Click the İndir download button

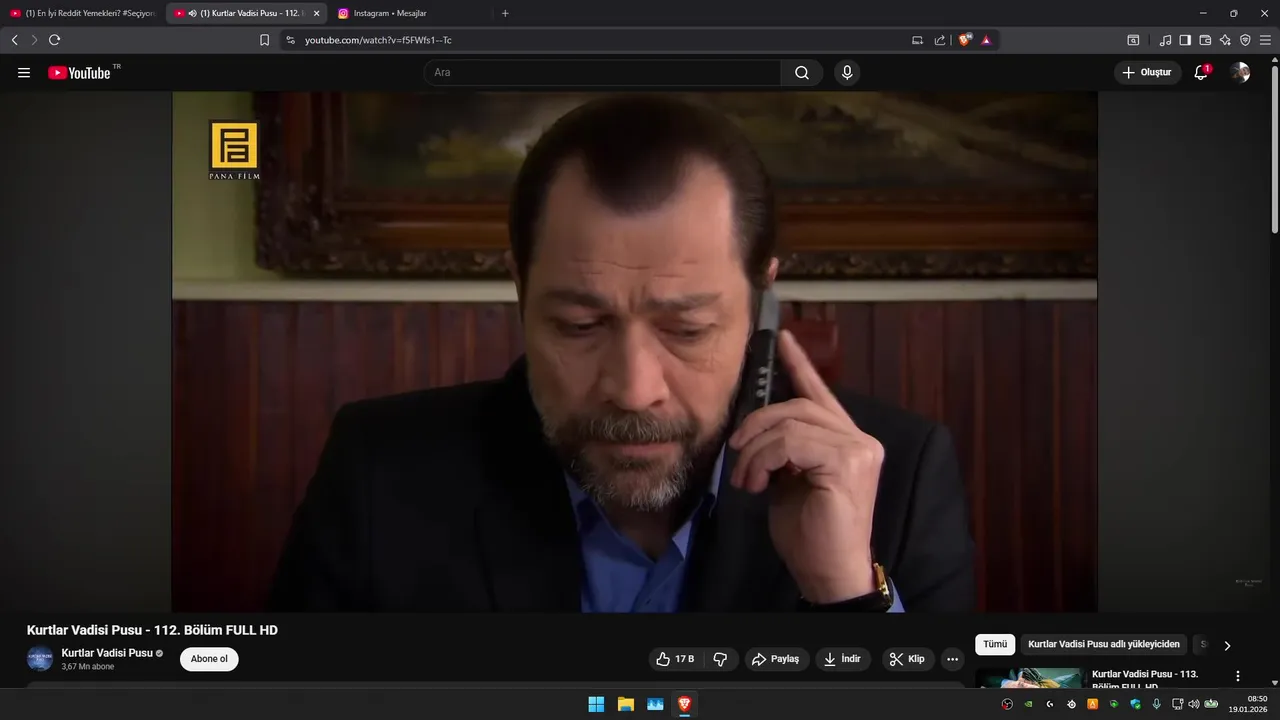click(x=843, y=659)
